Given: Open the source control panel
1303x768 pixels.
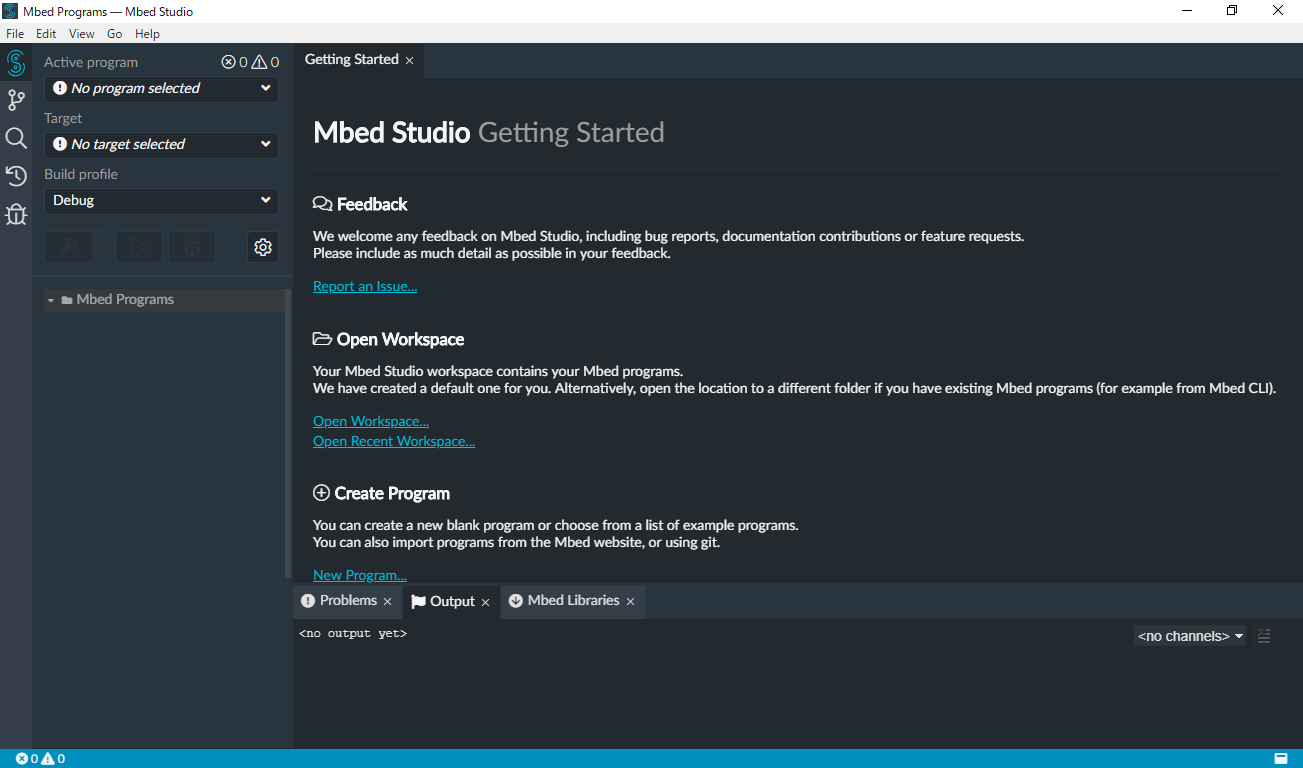Looking at the screenshot, I should pos(16,100).
